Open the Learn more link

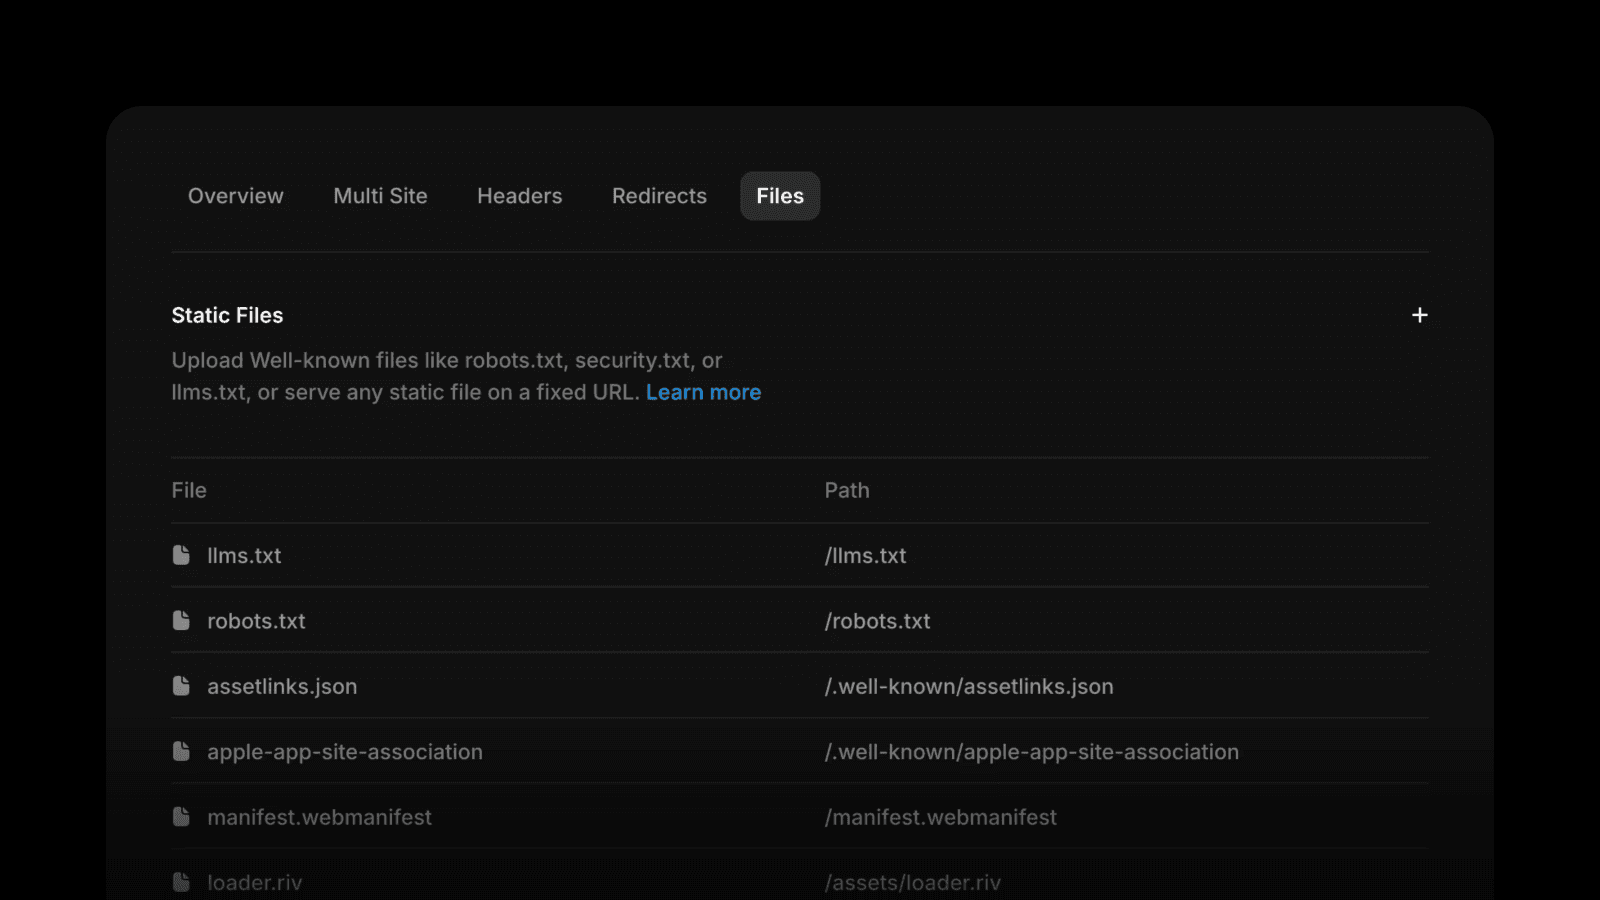point(703,392)
